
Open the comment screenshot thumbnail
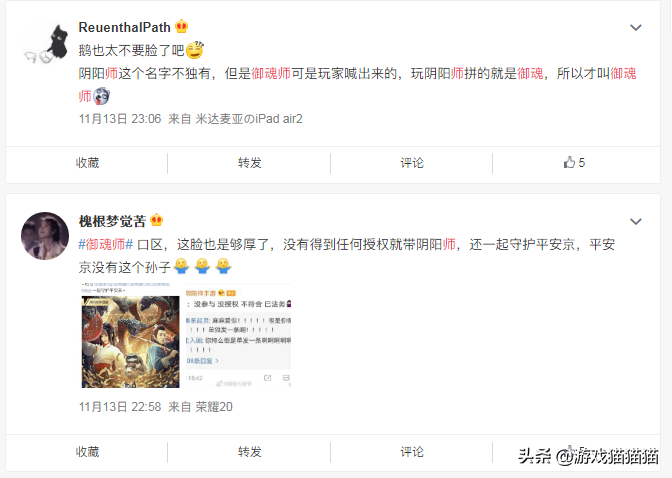coord(238,335)
